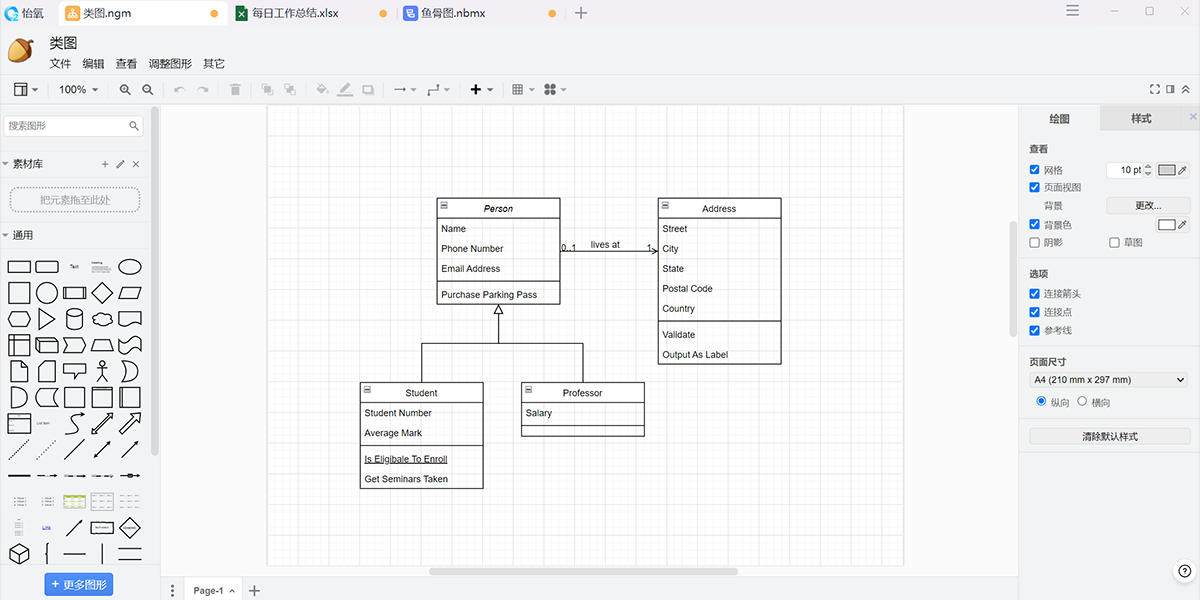1200x600 pixels.
Task: Collapse the 通用 shapes section
Action: 22,236
